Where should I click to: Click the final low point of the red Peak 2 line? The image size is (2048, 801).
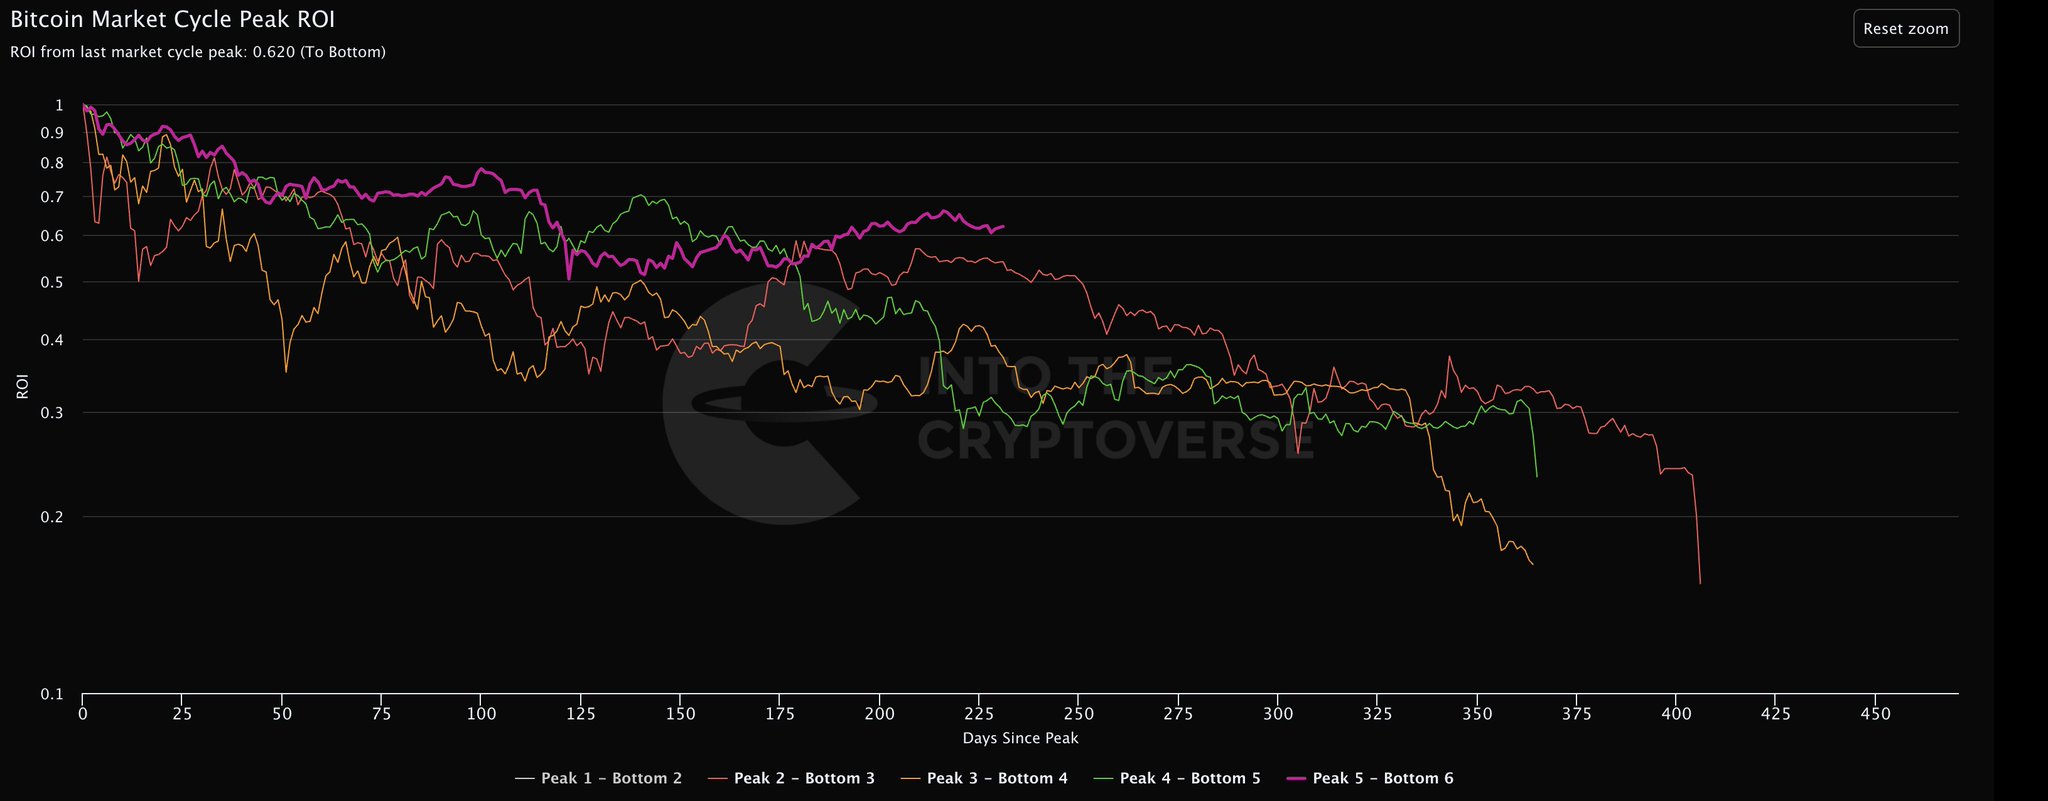pyautogui.click(x=1700, y=582)
